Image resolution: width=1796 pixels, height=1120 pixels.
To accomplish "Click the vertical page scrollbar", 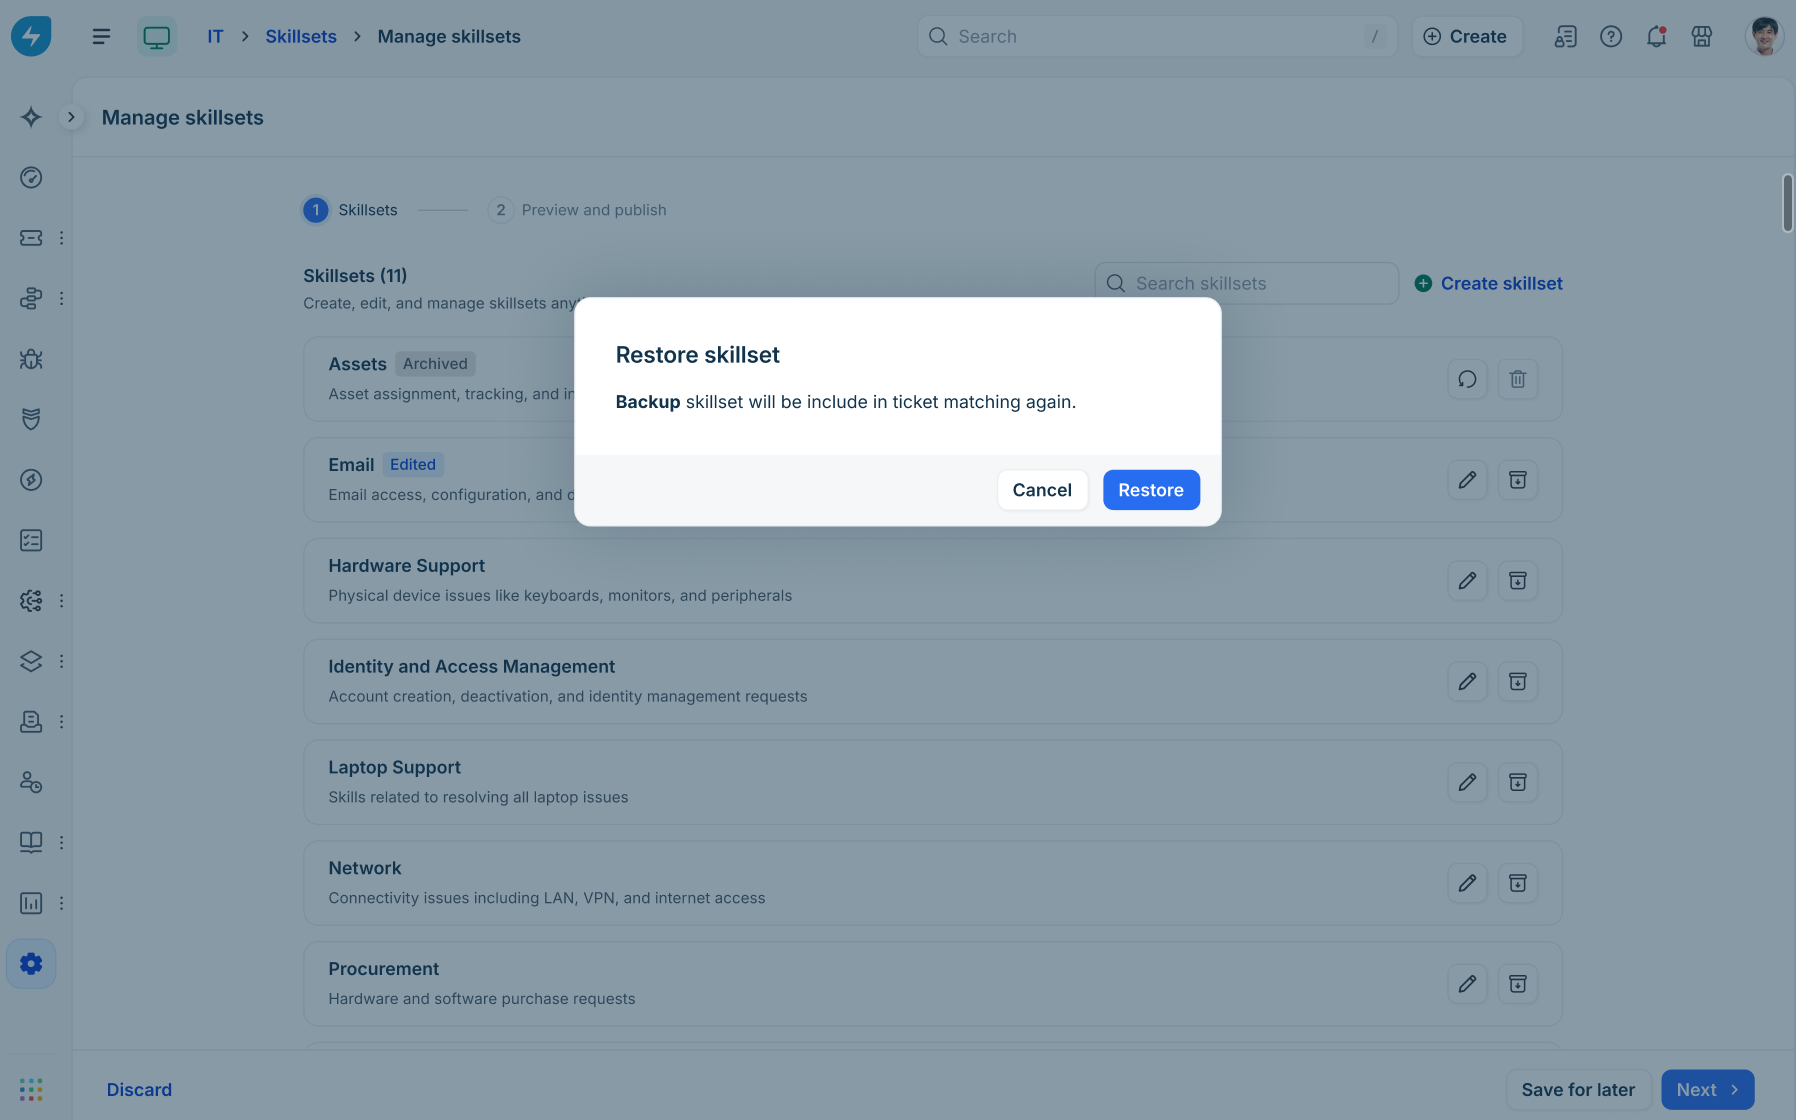I will [x=1787, y=203].
